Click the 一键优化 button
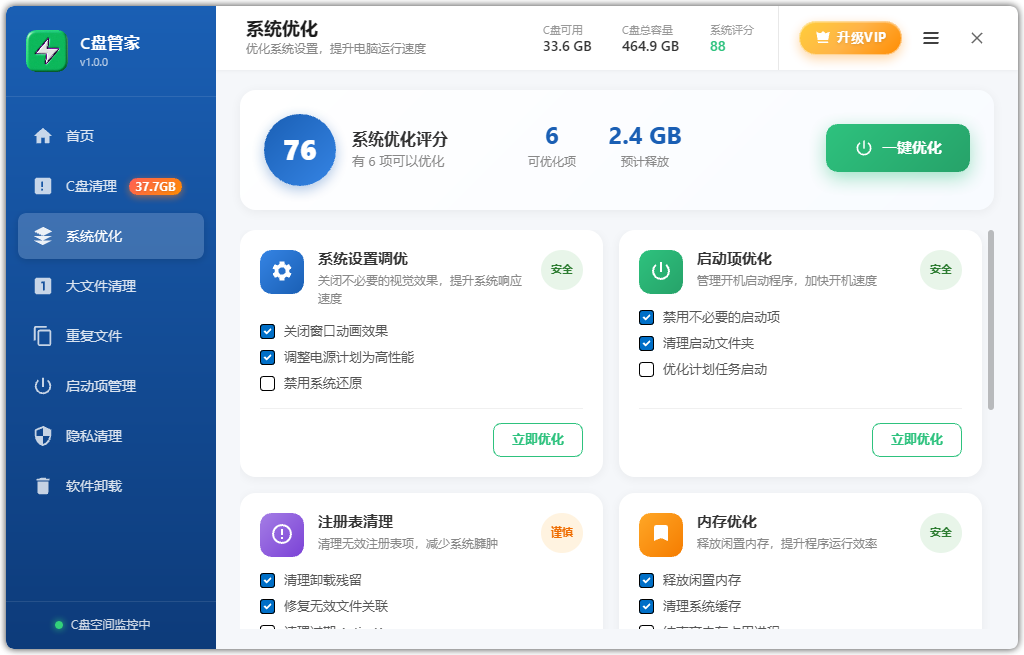1024x655 pixels. pyautogui.click(x=898, y=148)
